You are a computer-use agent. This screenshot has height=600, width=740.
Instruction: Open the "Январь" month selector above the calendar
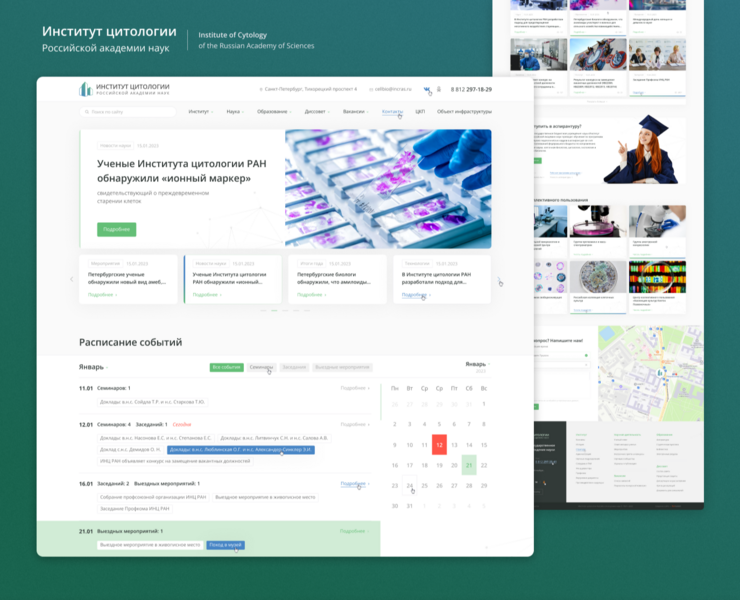pyautogui.click(x=477, y=364)
